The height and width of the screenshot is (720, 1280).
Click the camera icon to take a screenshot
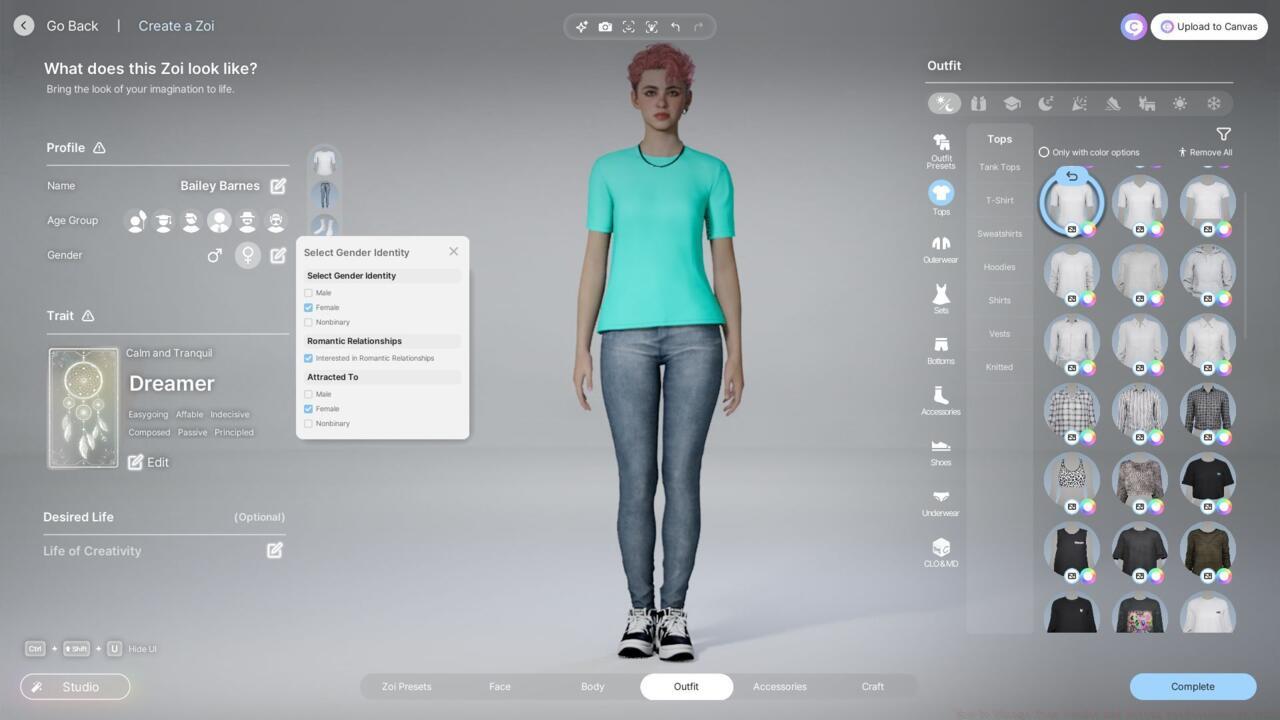(605, 27)
